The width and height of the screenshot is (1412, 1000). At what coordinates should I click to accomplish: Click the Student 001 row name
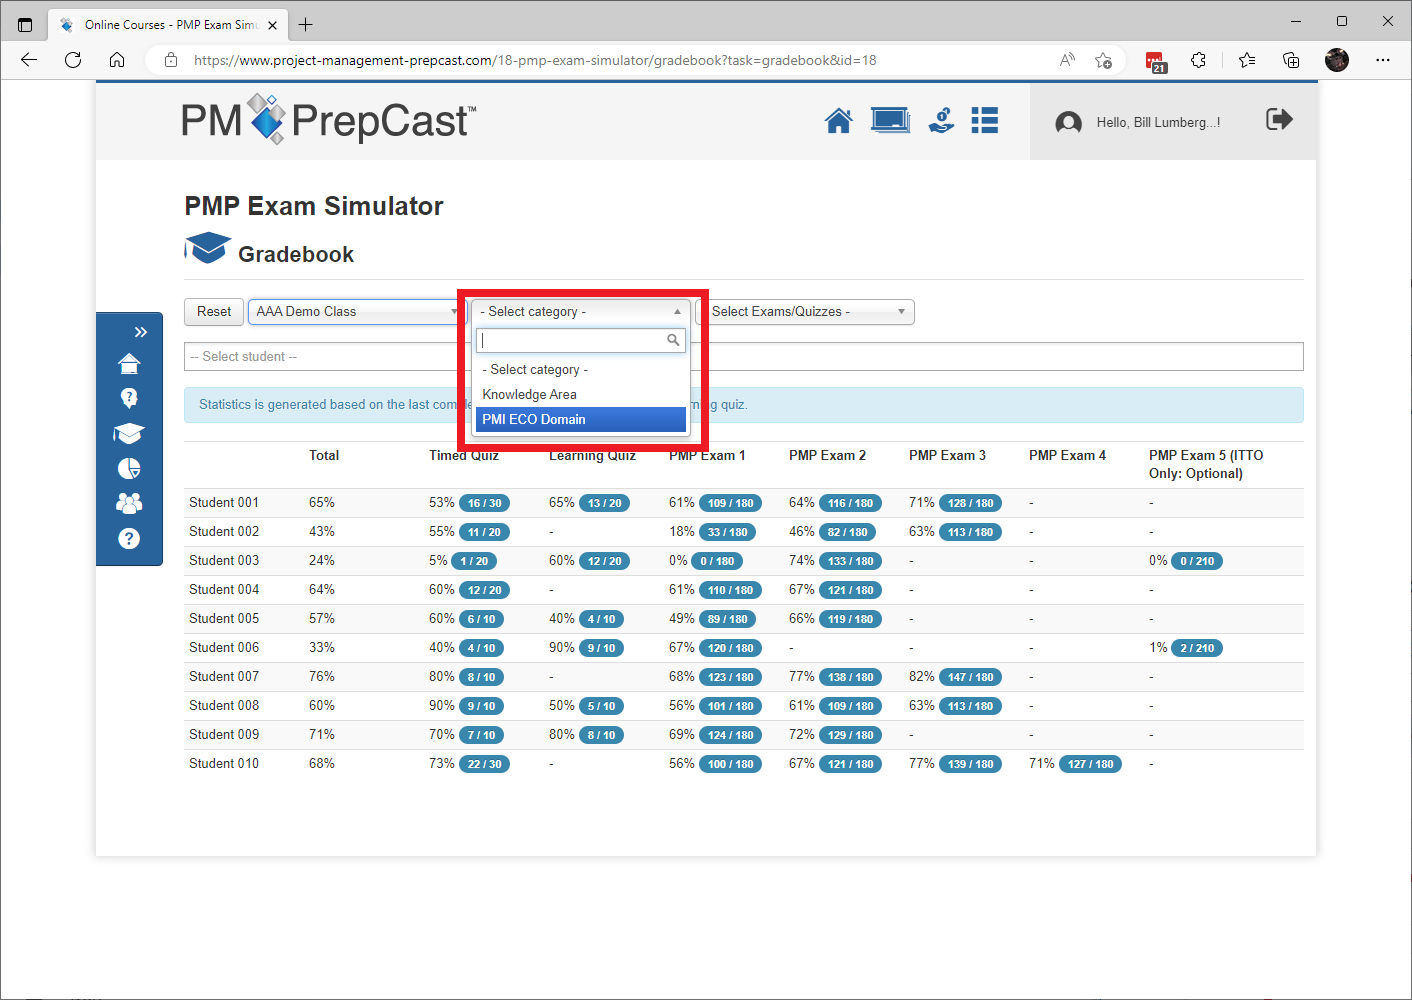[x=224, y=503]
